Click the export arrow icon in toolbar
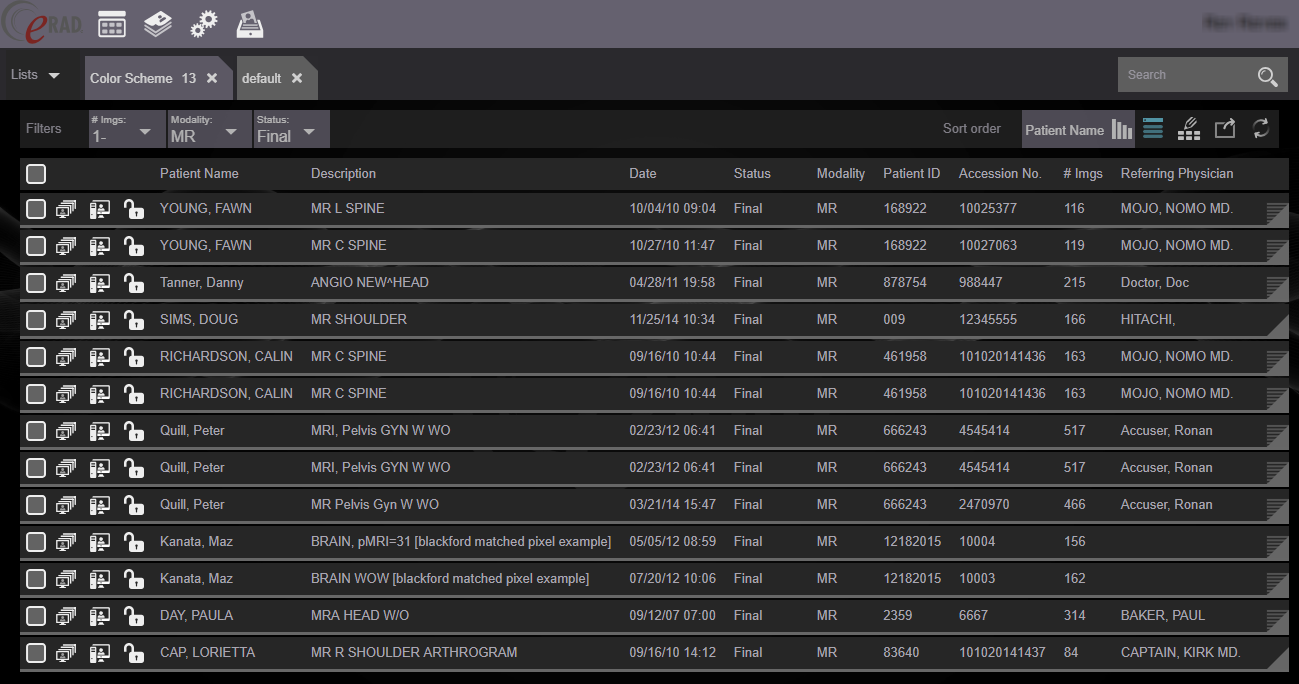1299x684 pixels. pos(1225,129)
